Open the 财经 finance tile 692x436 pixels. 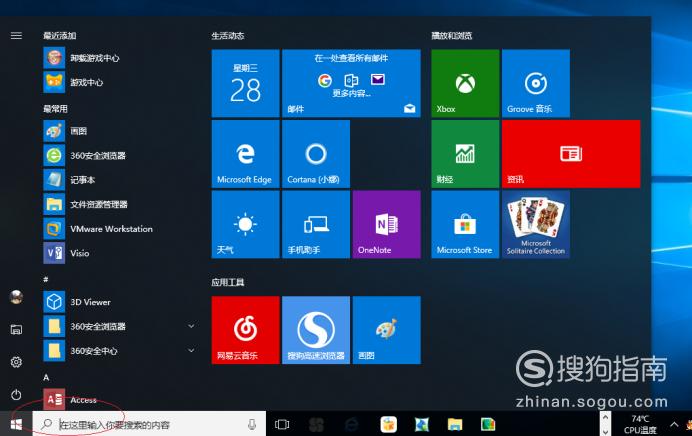tap(465, 154)
